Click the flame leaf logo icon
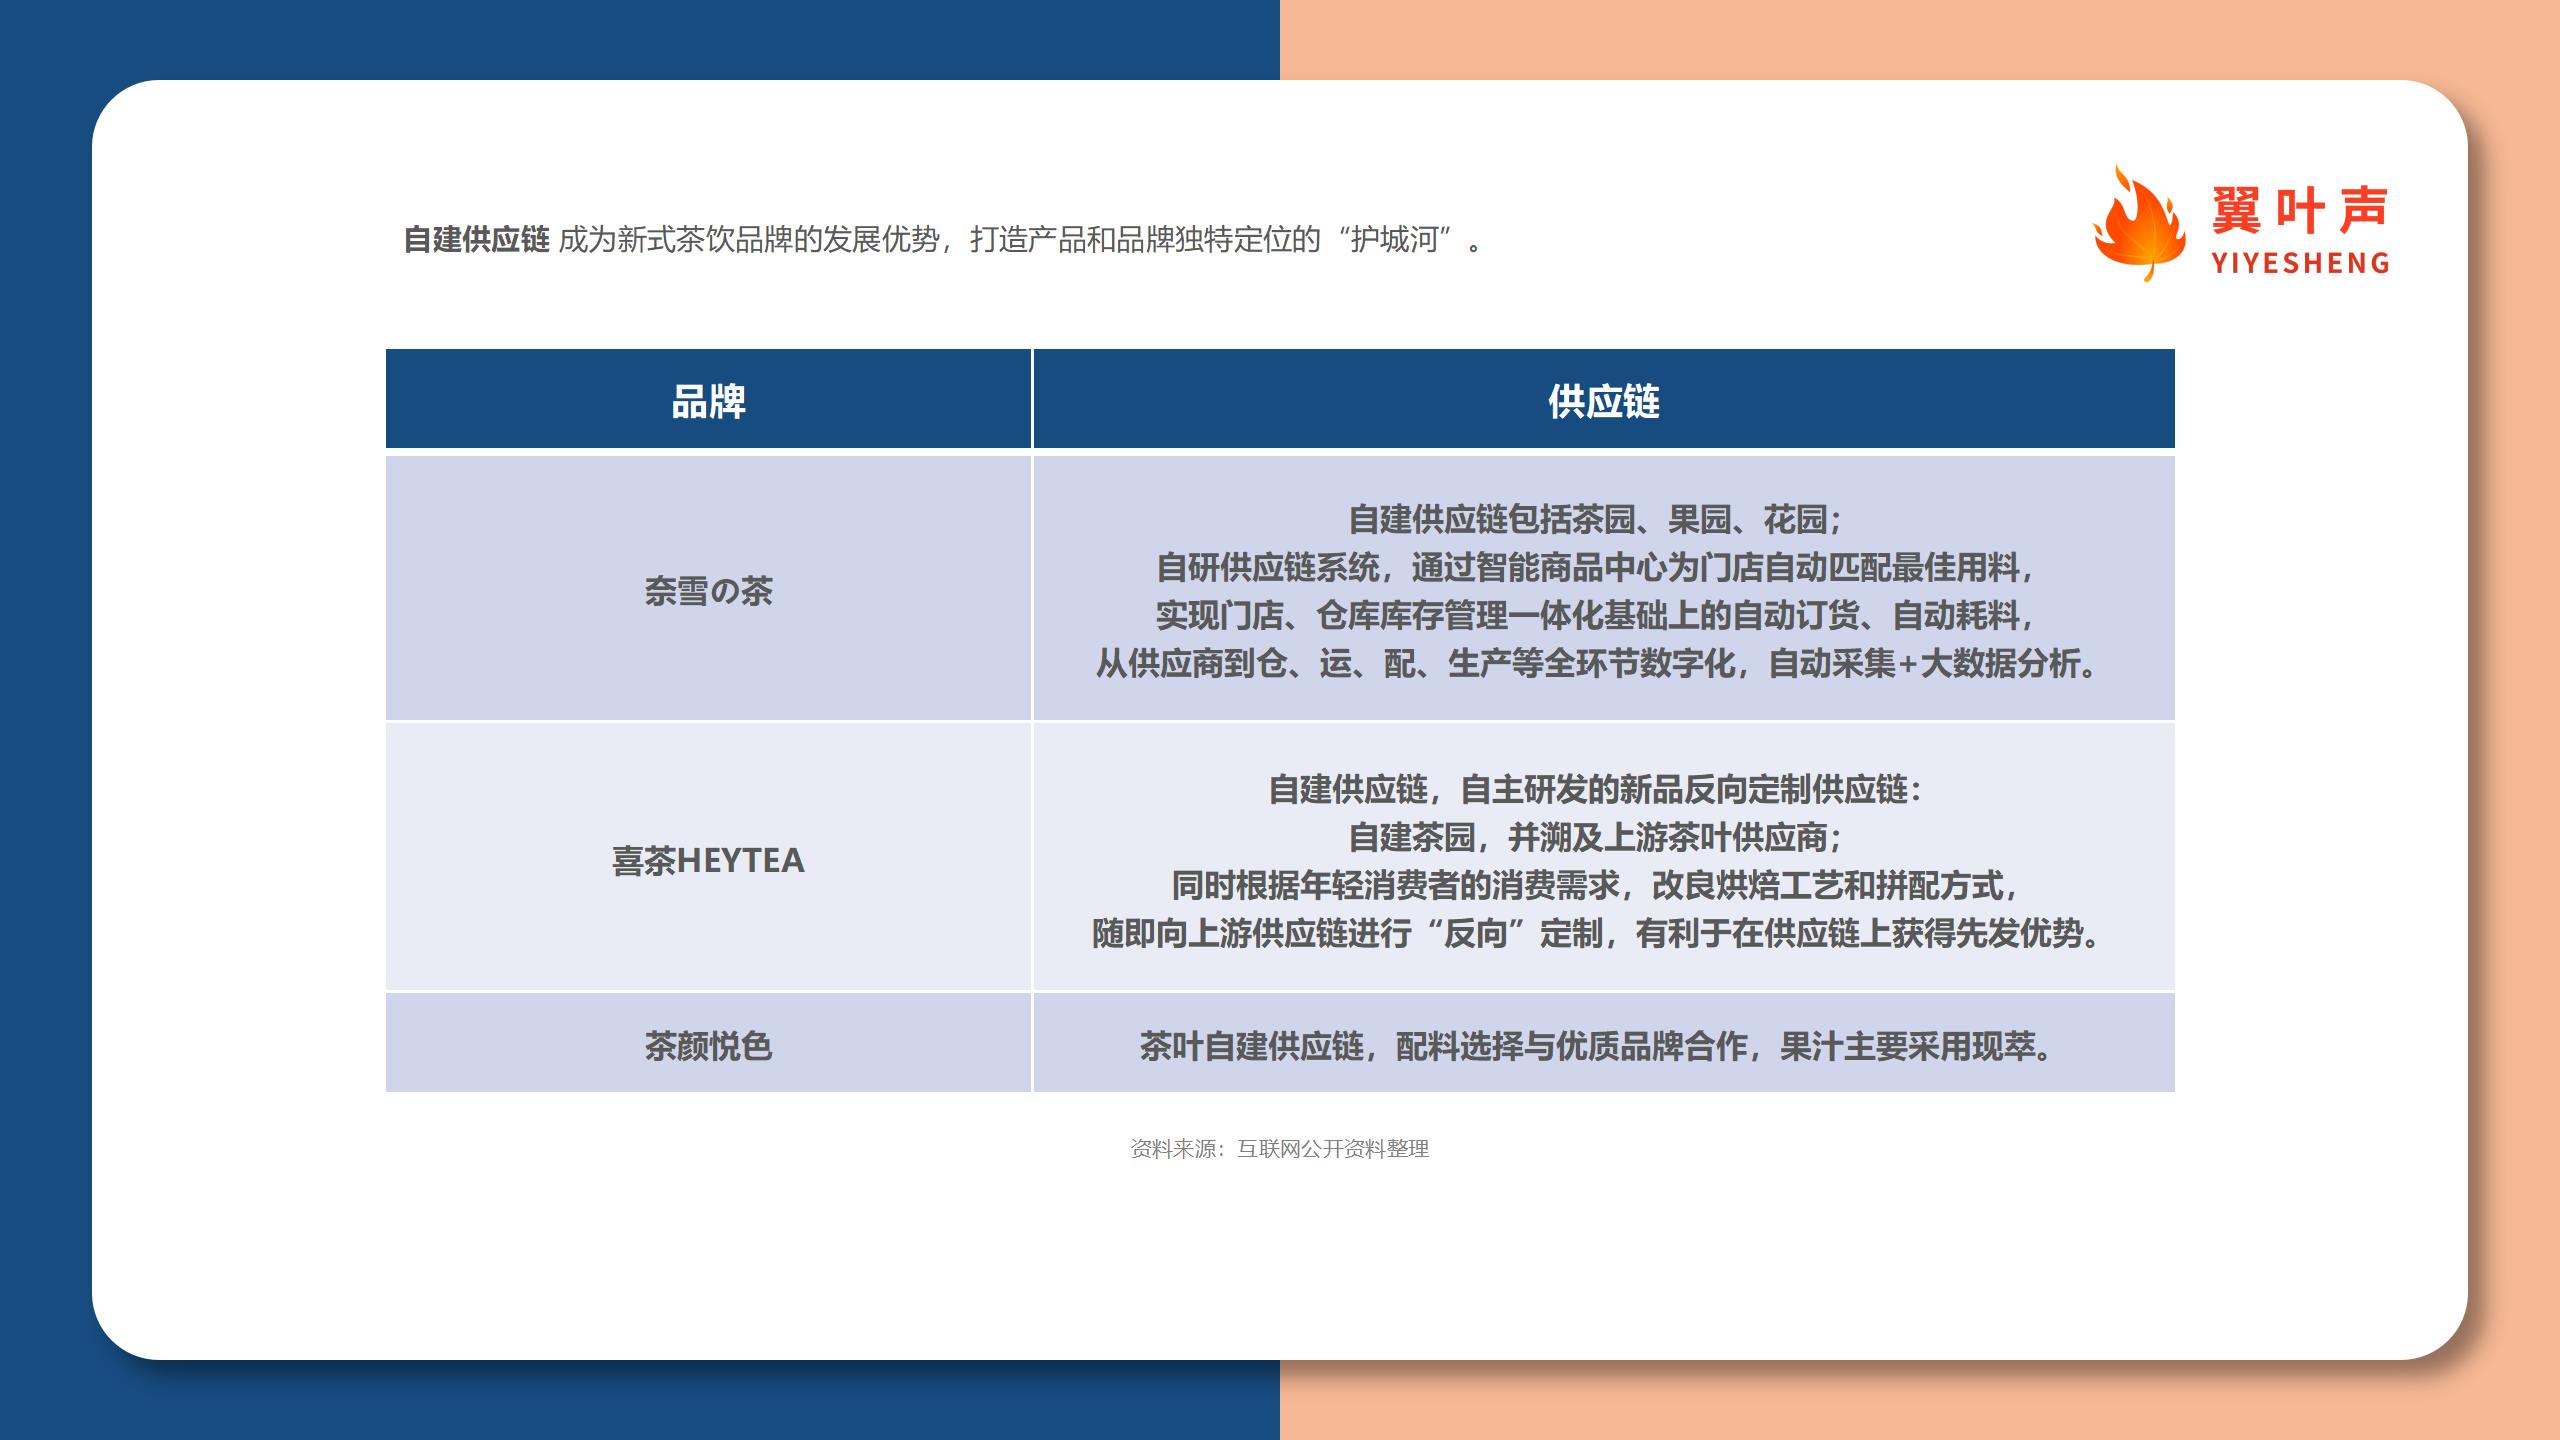The image size is (2560, 1440). click(x=2140, y=223)
